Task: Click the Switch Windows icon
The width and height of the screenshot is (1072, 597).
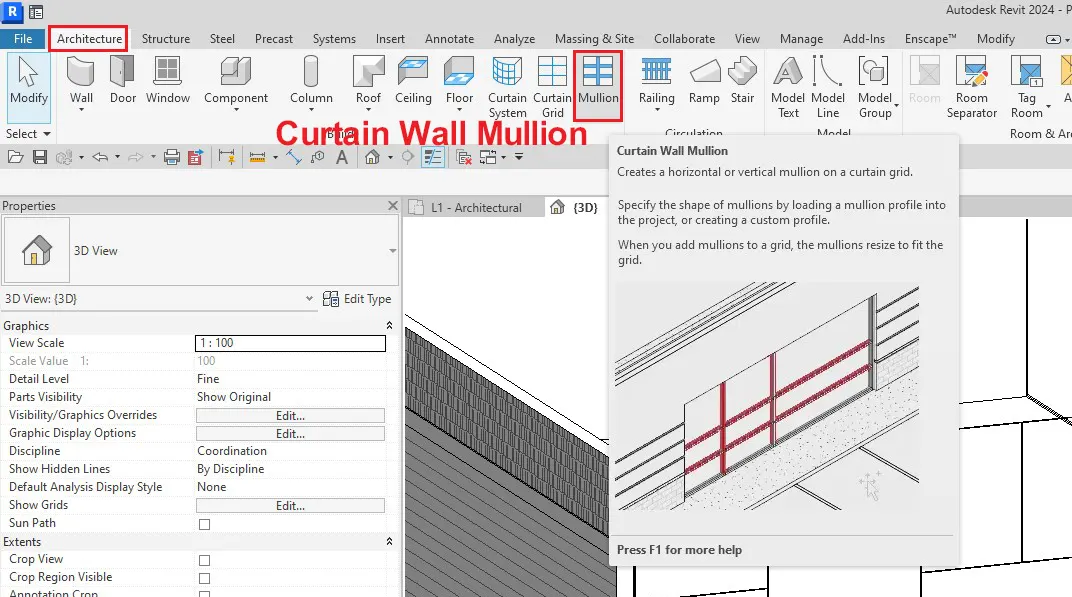Action: (488, 157)
